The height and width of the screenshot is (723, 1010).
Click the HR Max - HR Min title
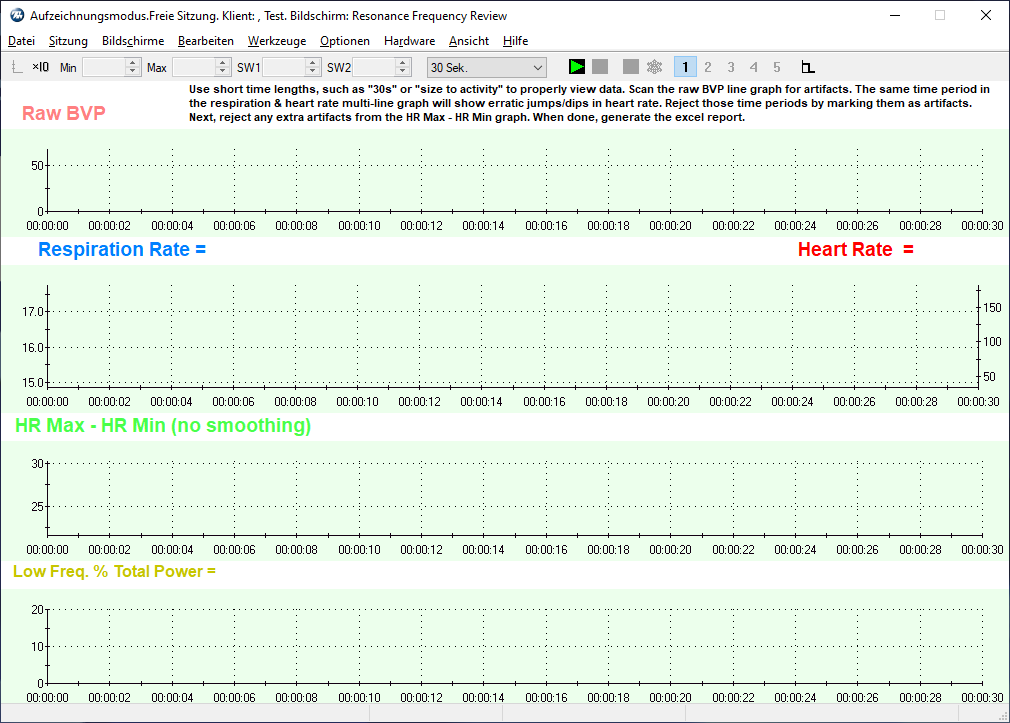pyautogui.click(x=163, y=425)
